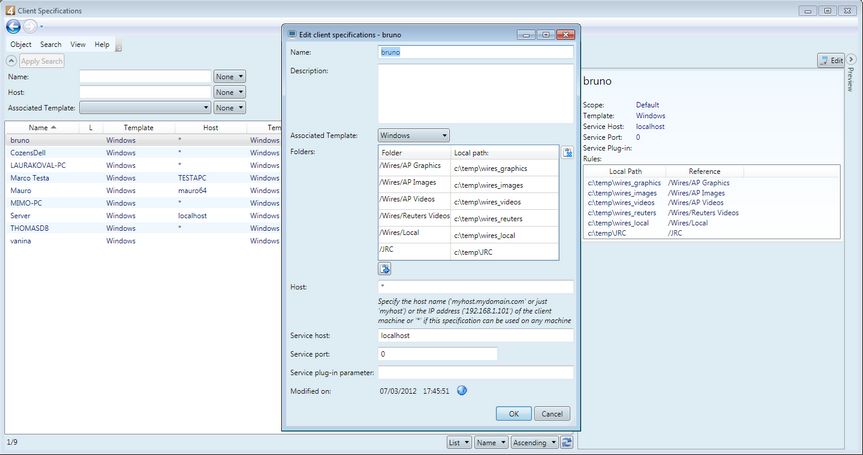Select the CozensDell row

143,153
